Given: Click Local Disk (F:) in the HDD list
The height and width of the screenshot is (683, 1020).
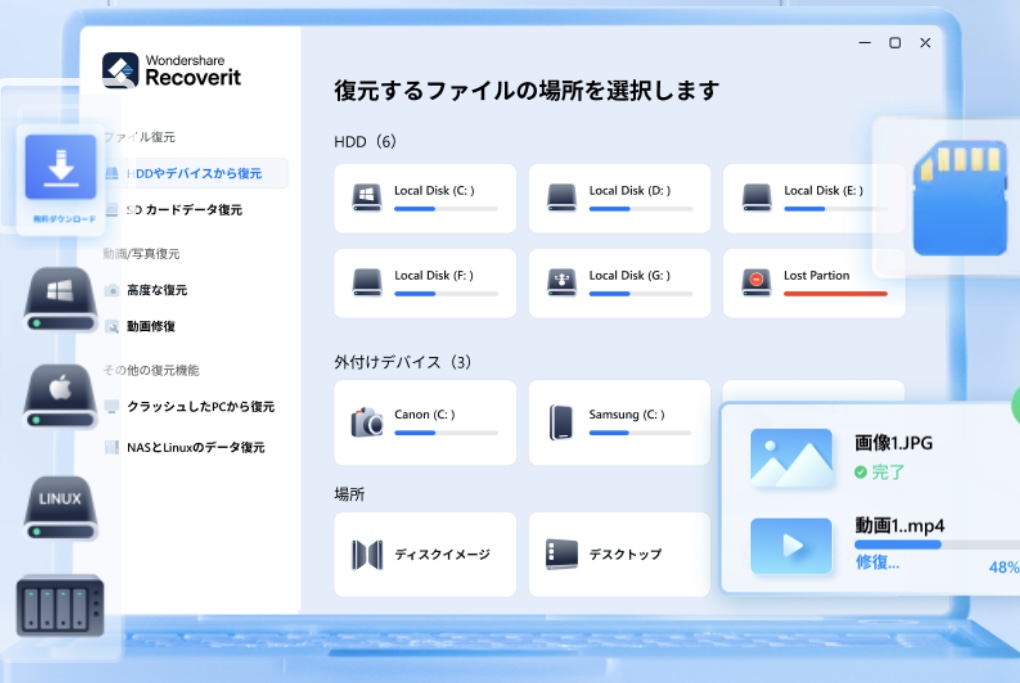Looking at the screenshot, I should 366,283.
